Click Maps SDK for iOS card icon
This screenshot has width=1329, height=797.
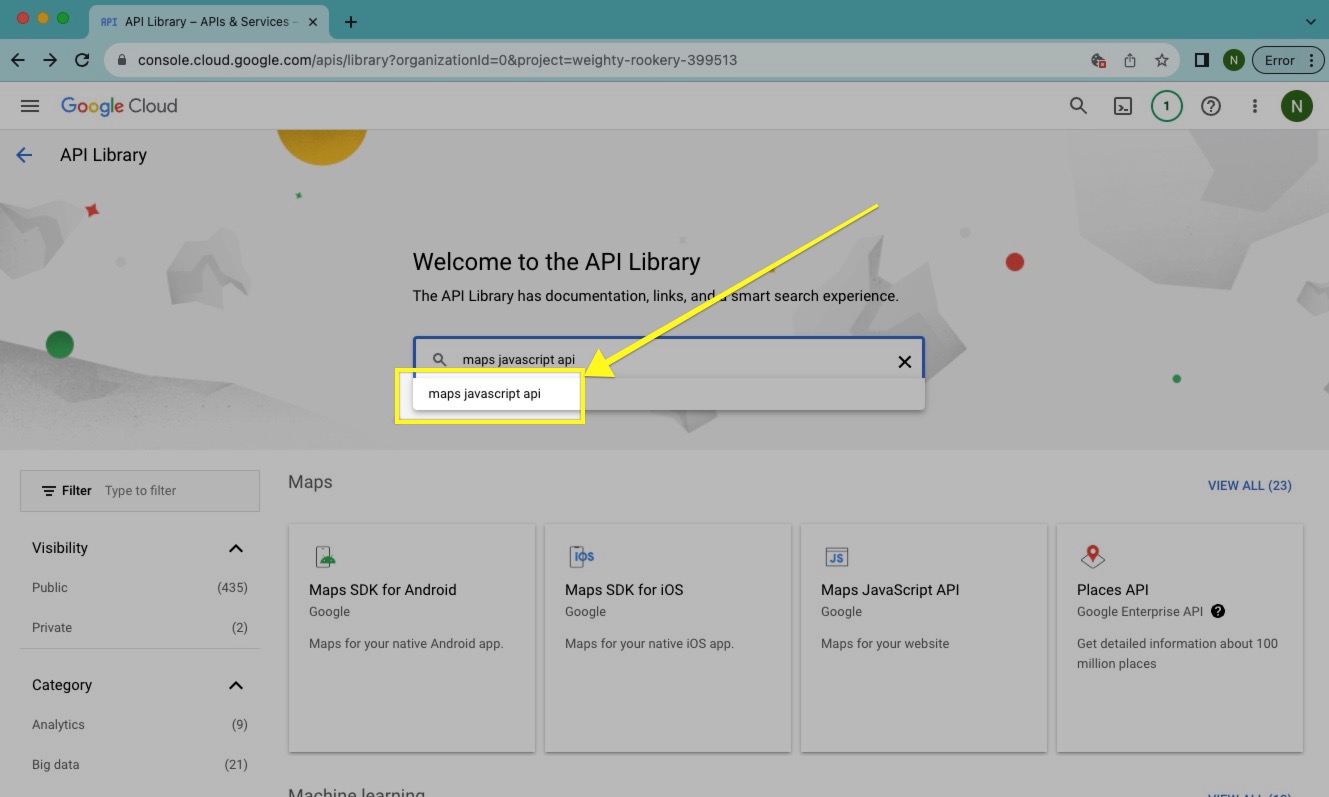[x=581, y=557]
